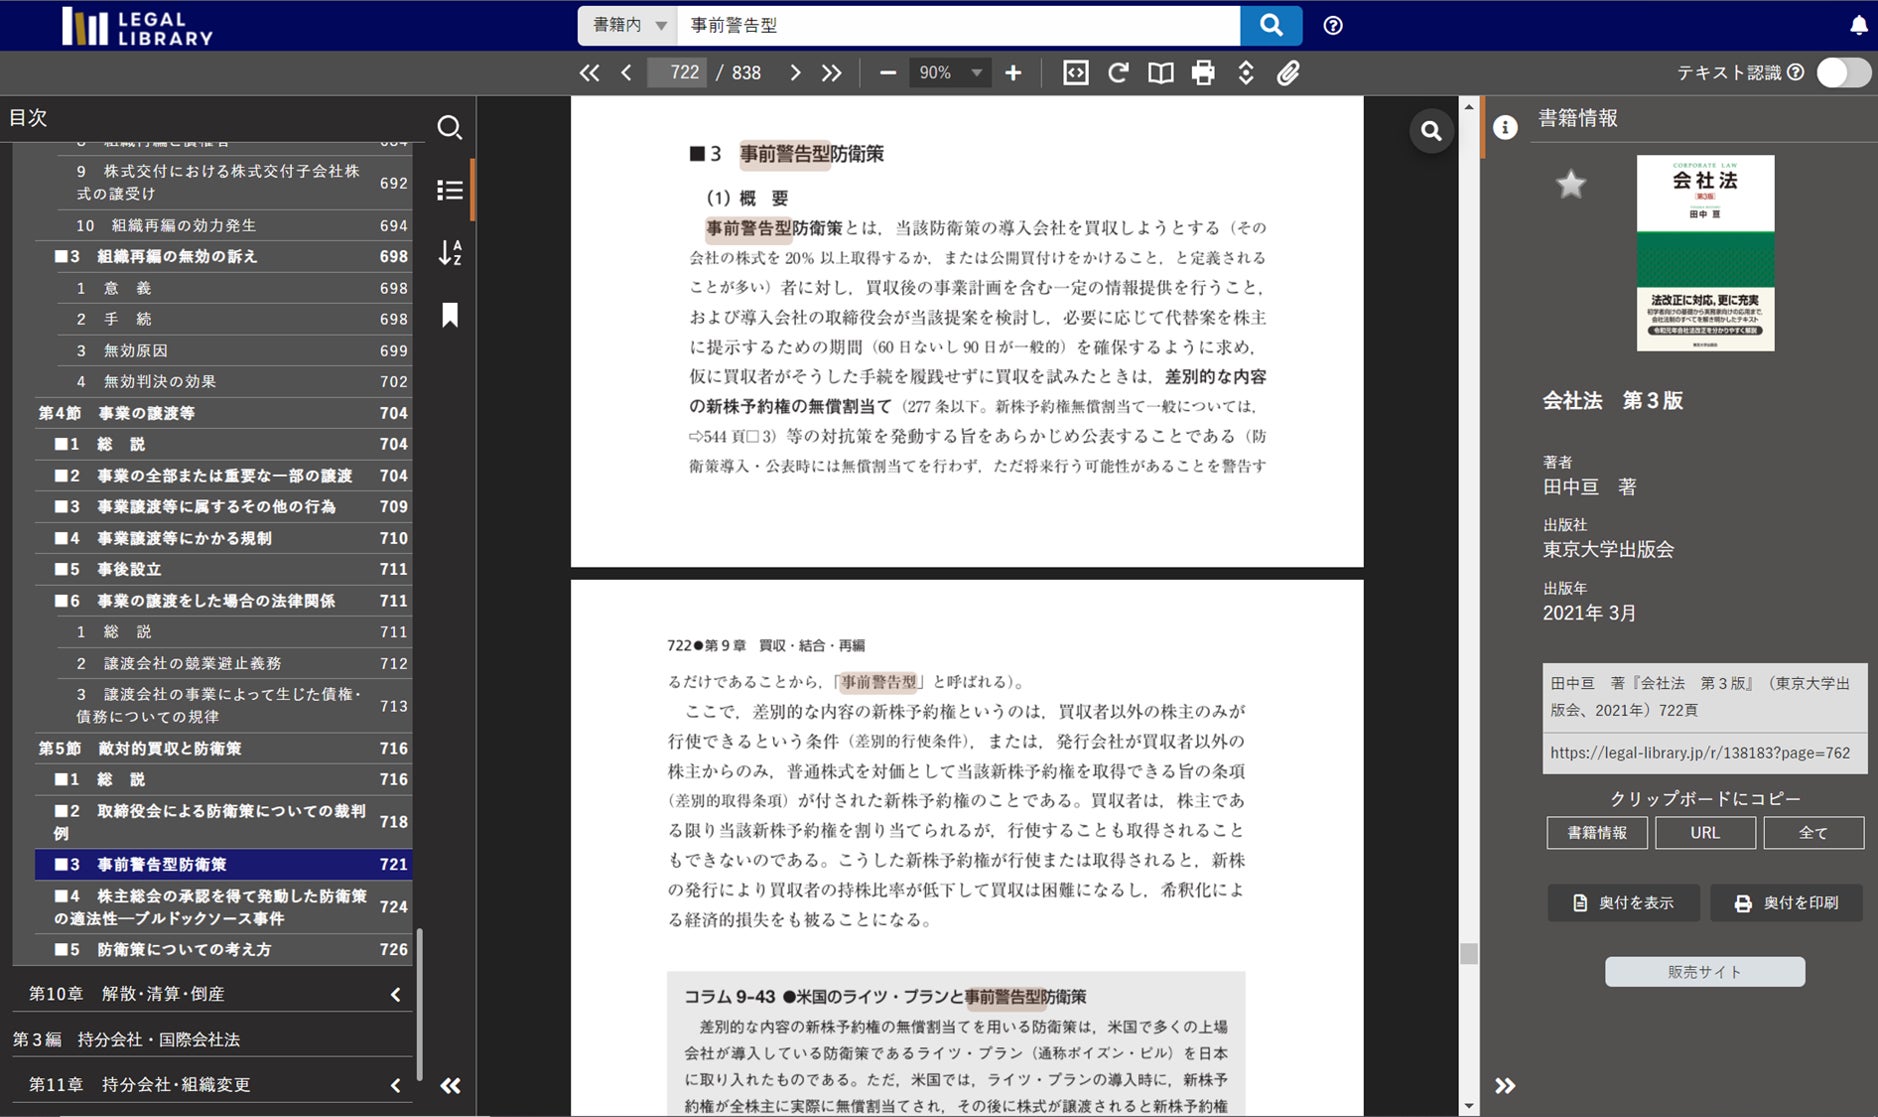Click the minus button to zoom out
This screenshot has height=1117, width=1878.
pos(888,72)
